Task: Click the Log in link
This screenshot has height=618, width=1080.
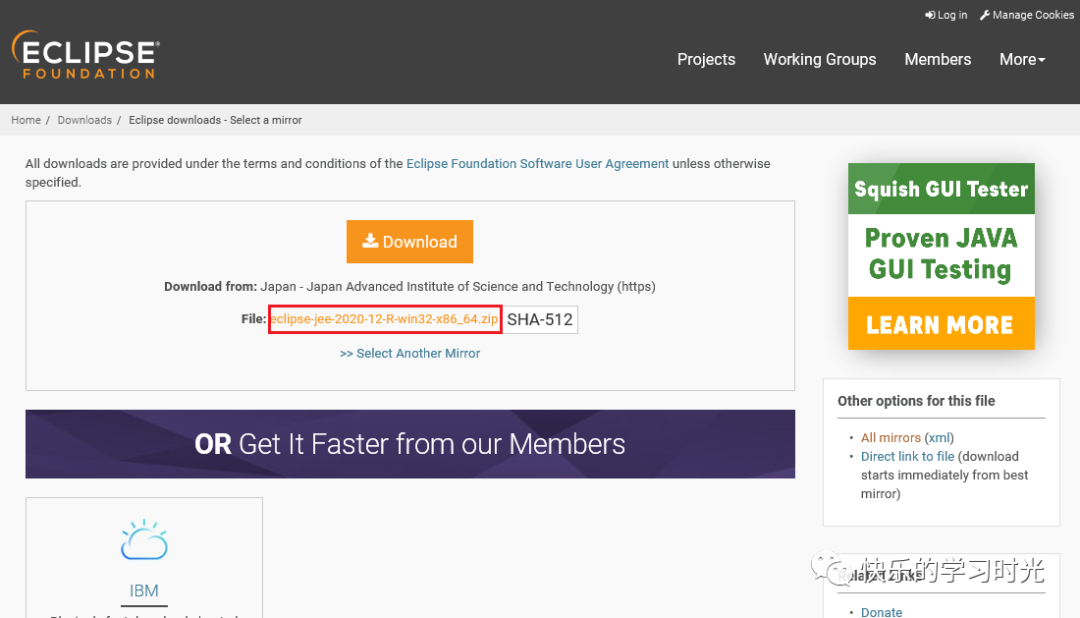Action: [946, 15]
